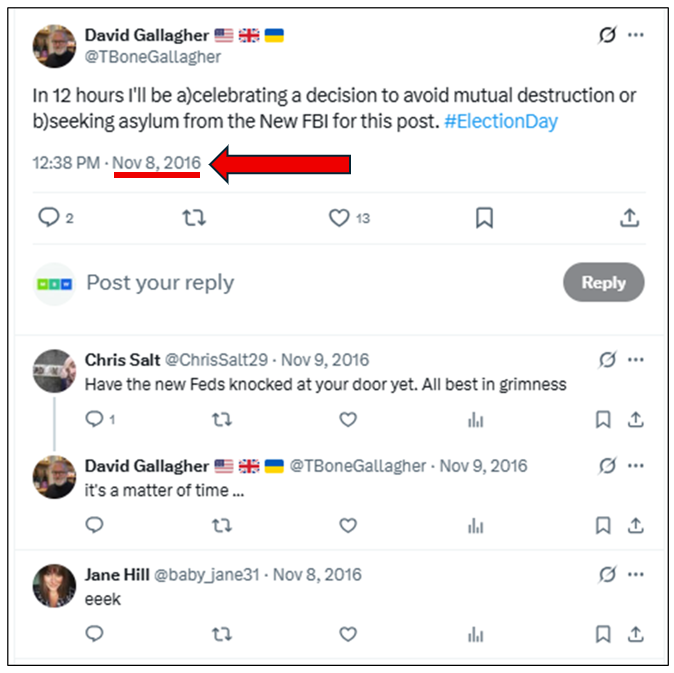Like Jane Hill's eeek reply
The height and width of the screenshot is (673, 674).
pos(348,634)
